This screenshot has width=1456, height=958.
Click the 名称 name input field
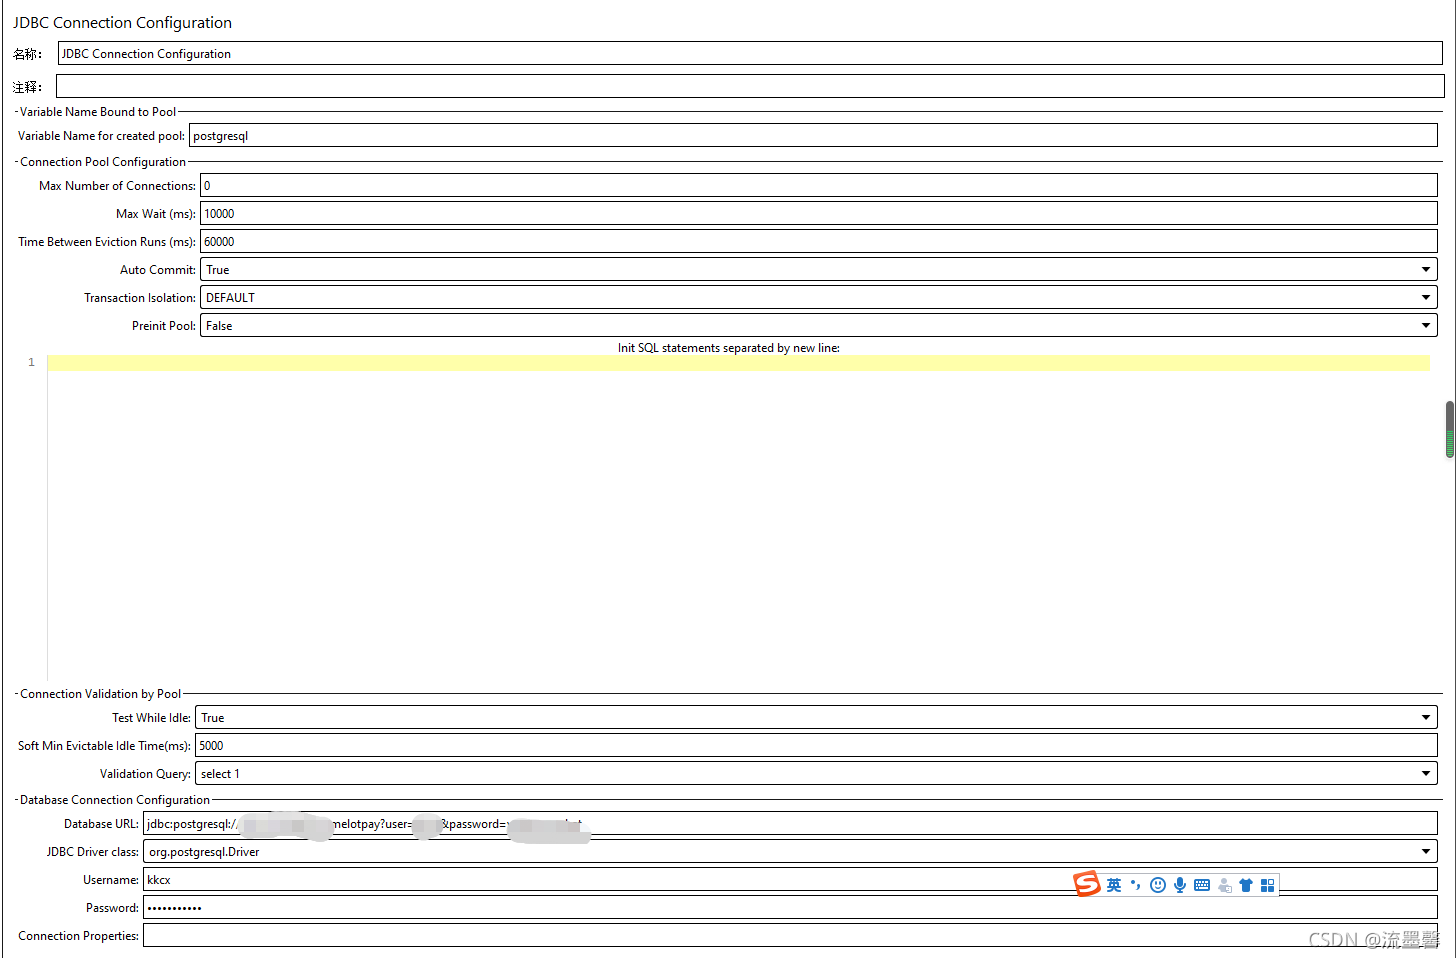(x=750, y=54)
